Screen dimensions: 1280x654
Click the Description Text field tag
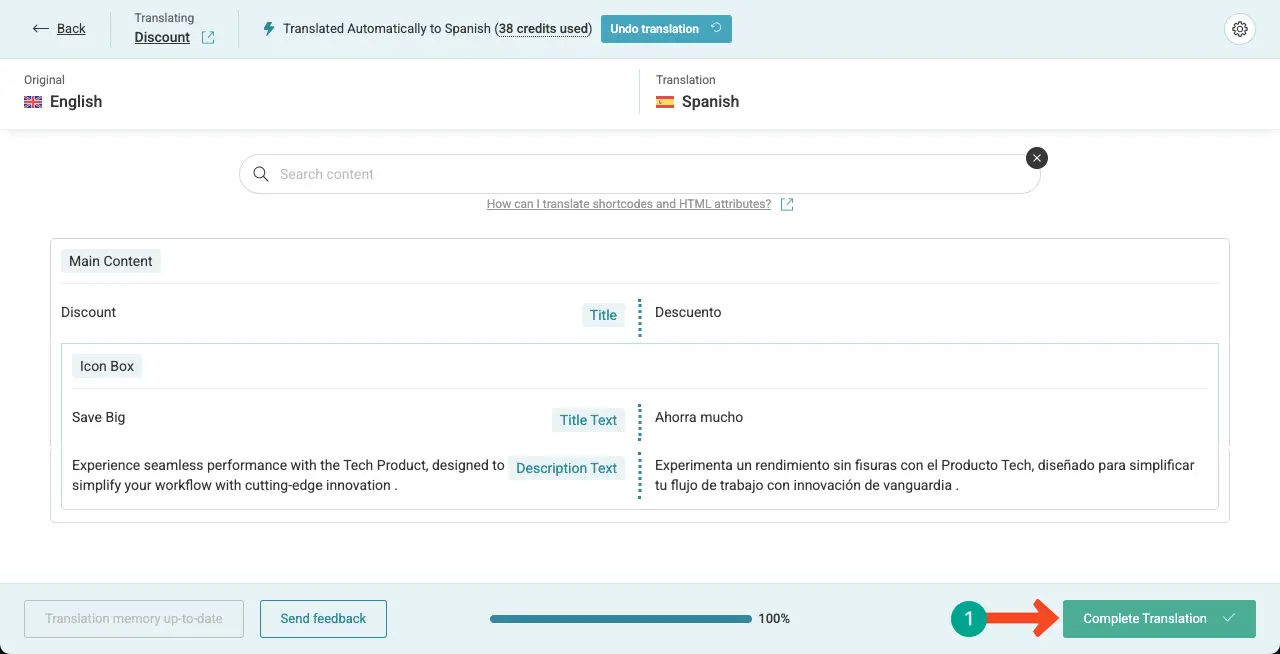coord(567,468)
